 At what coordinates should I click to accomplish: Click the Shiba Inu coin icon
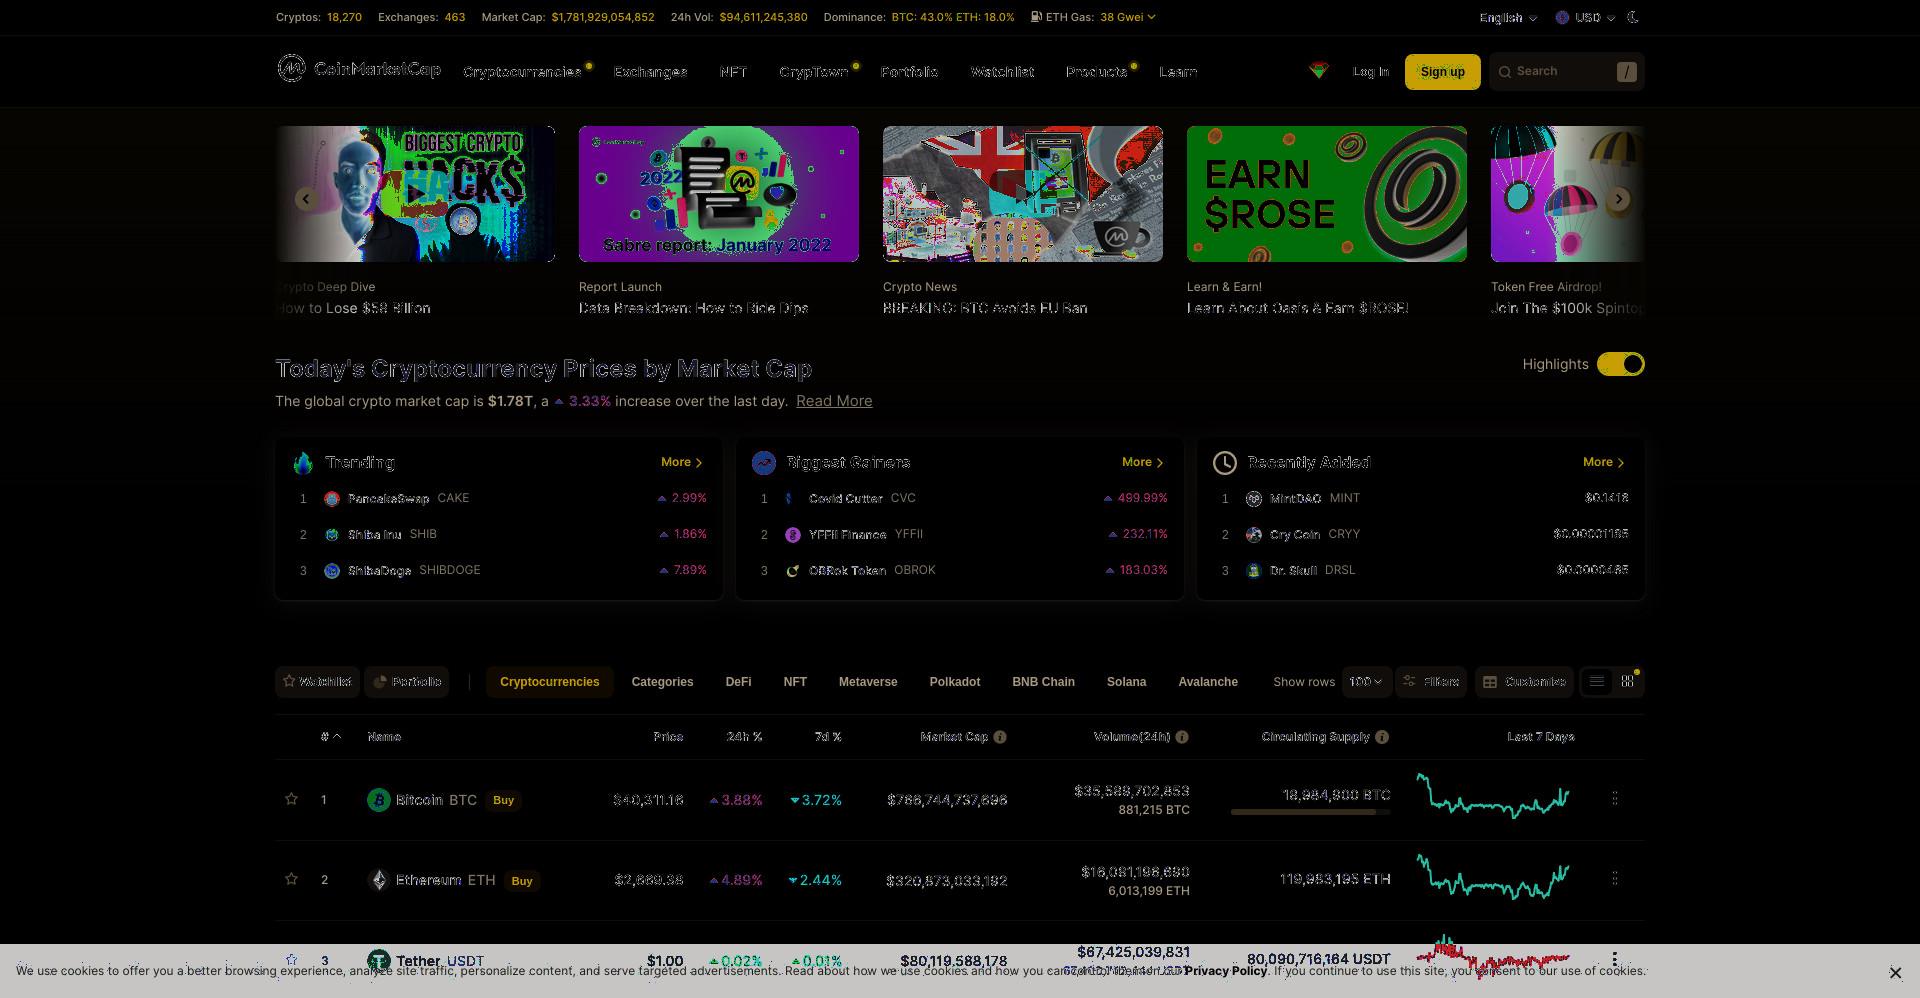tap(332, 535)
